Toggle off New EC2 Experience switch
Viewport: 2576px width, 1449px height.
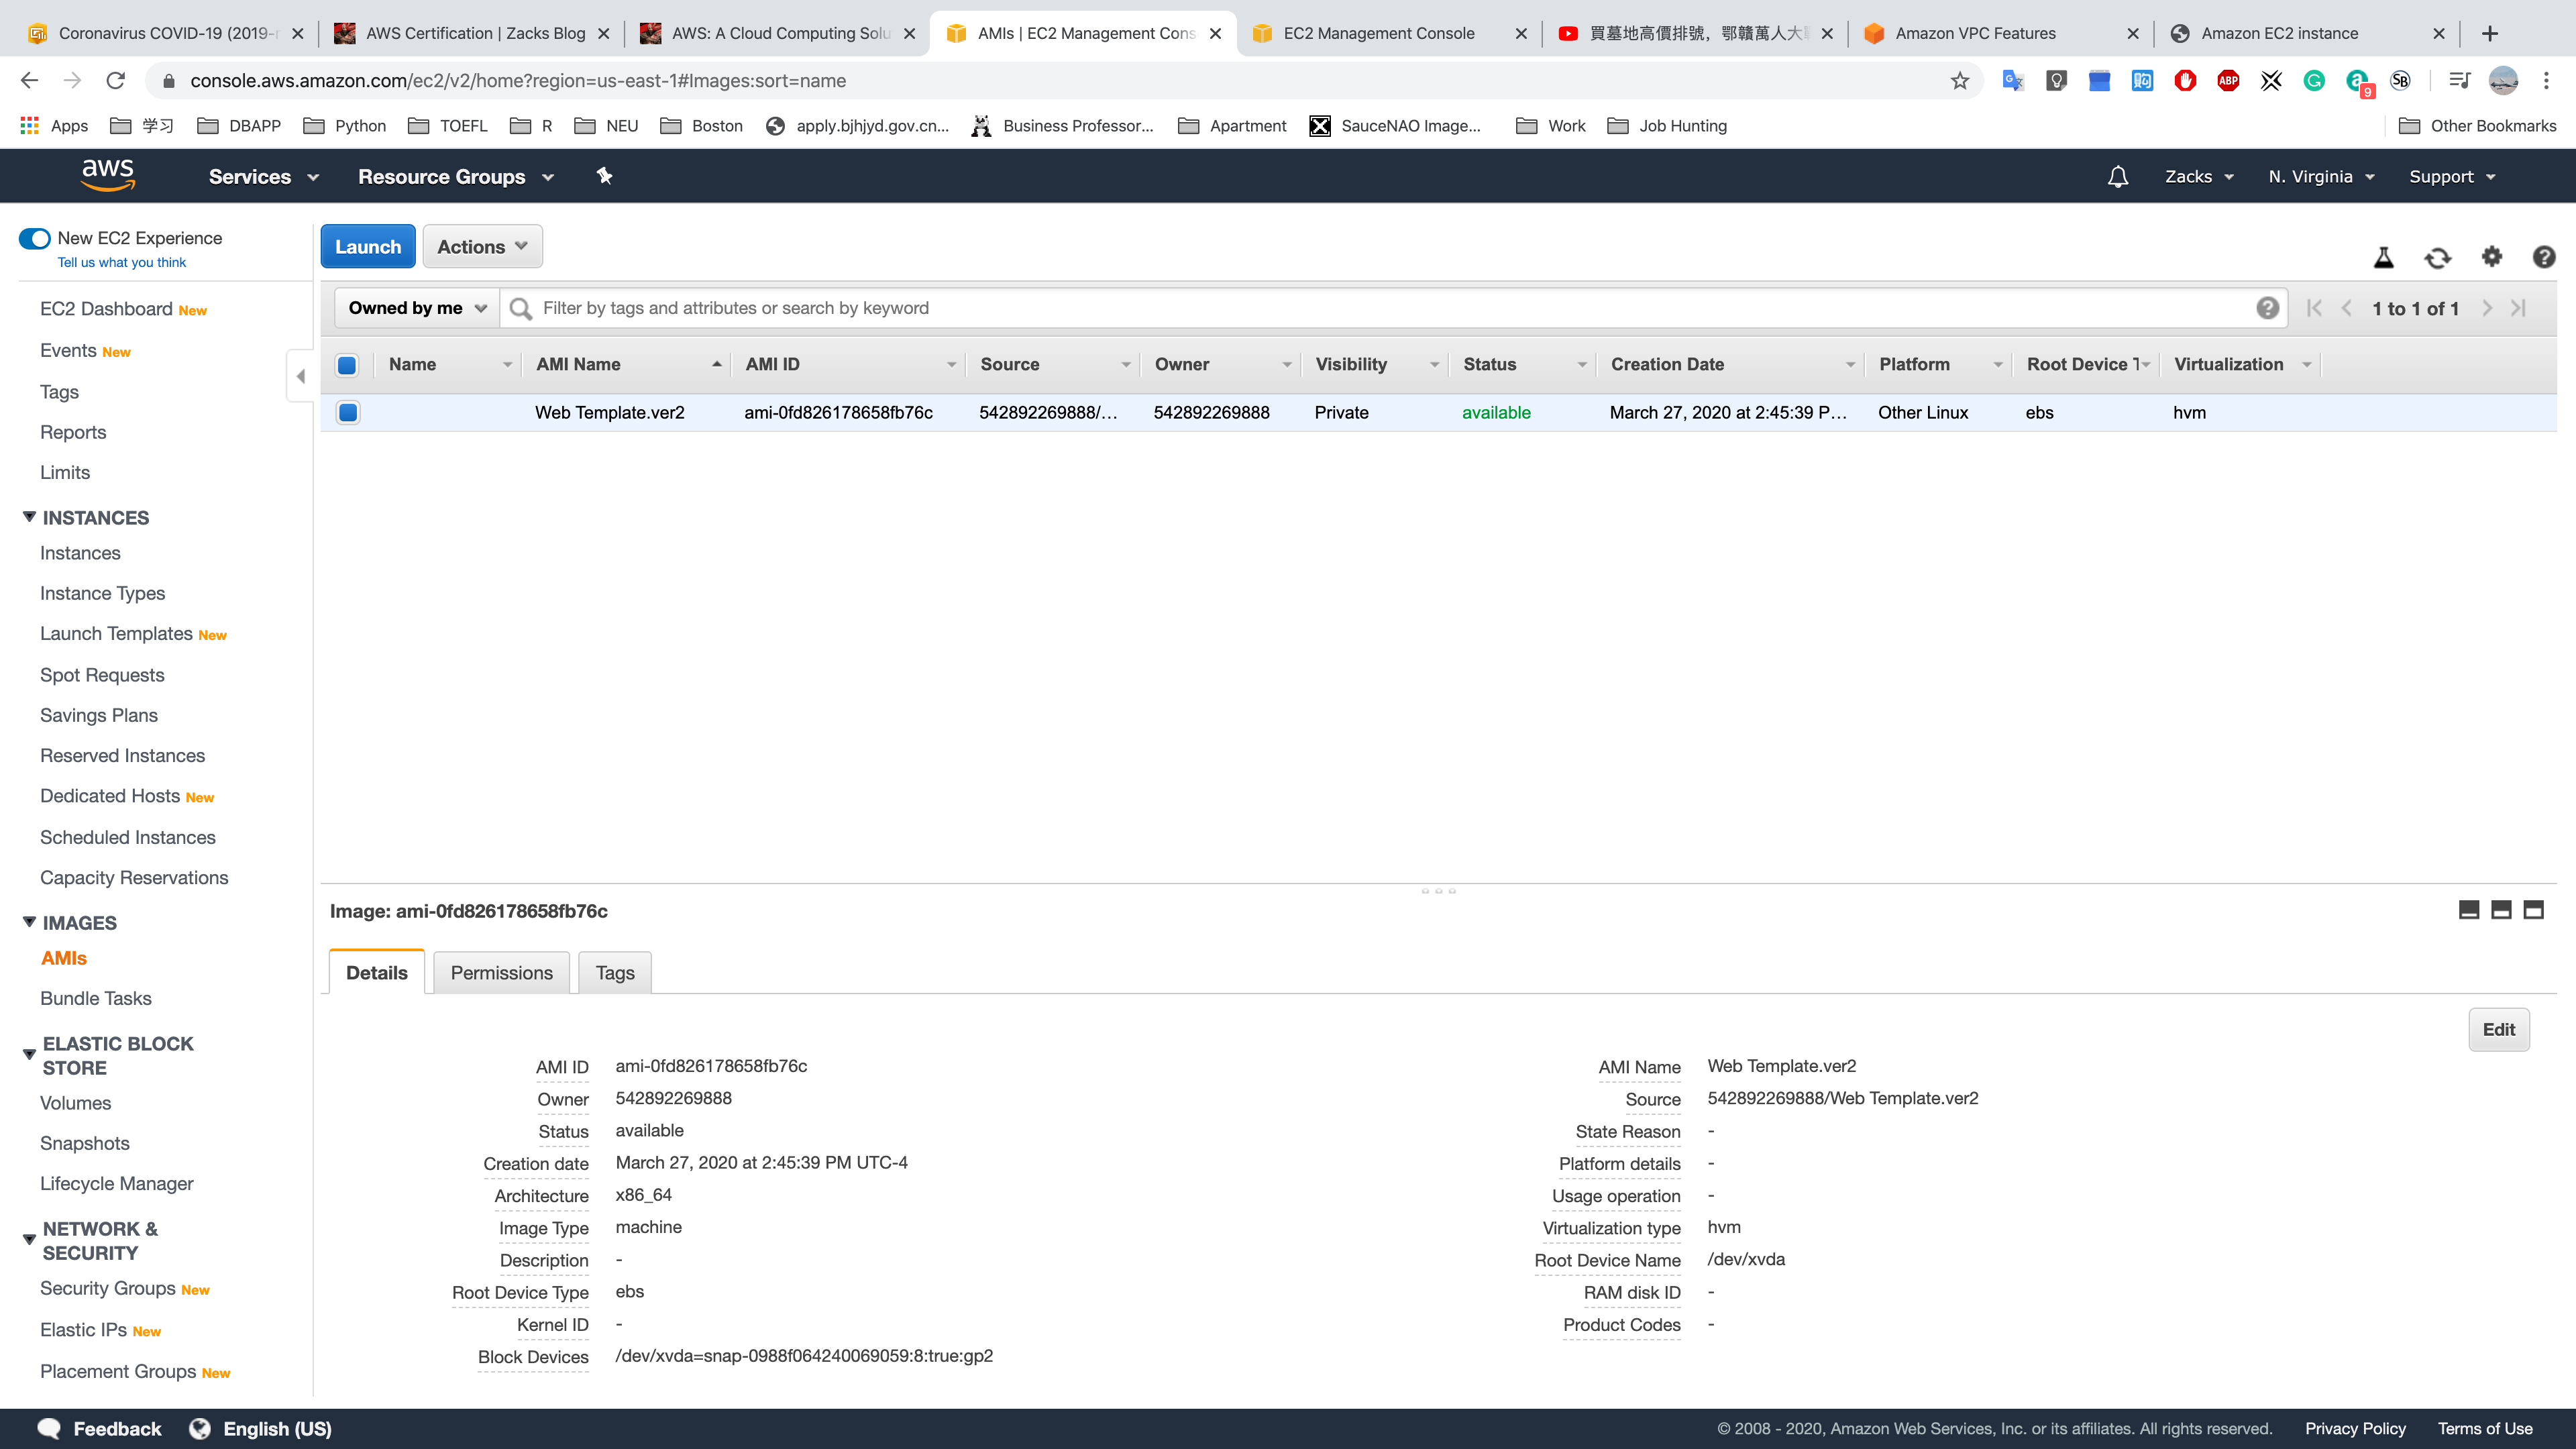click(x=35, y=238)
